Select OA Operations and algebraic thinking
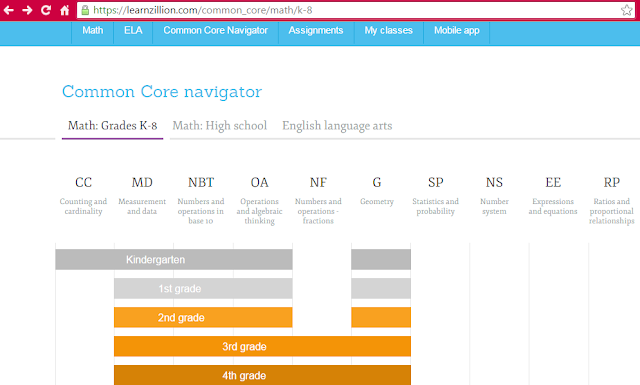The height and width of the screenshot is (385, 640). [x=260, y=200]
